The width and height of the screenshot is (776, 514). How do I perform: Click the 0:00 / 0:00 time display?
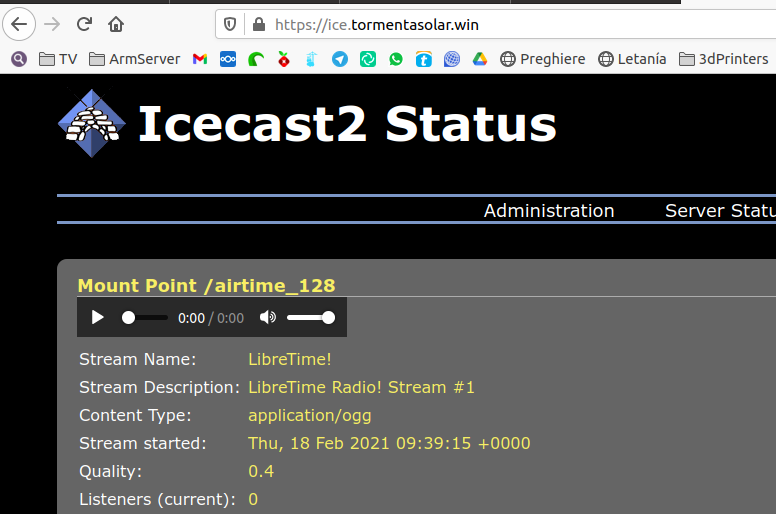[211, 318]
